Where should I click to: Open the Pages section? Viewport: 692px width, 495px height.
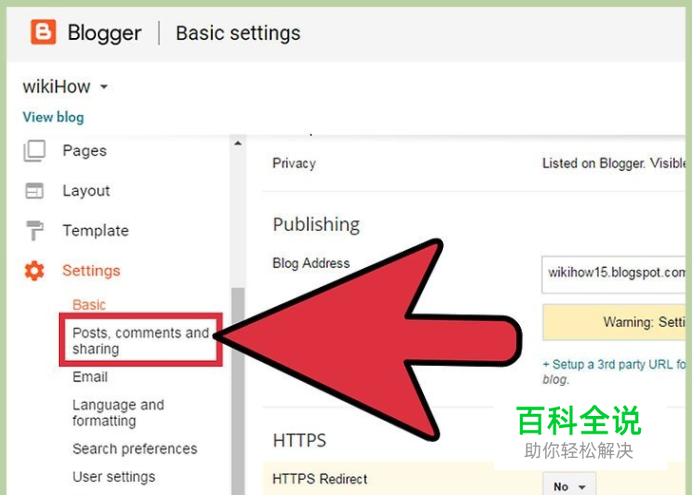tap(85, 151)
